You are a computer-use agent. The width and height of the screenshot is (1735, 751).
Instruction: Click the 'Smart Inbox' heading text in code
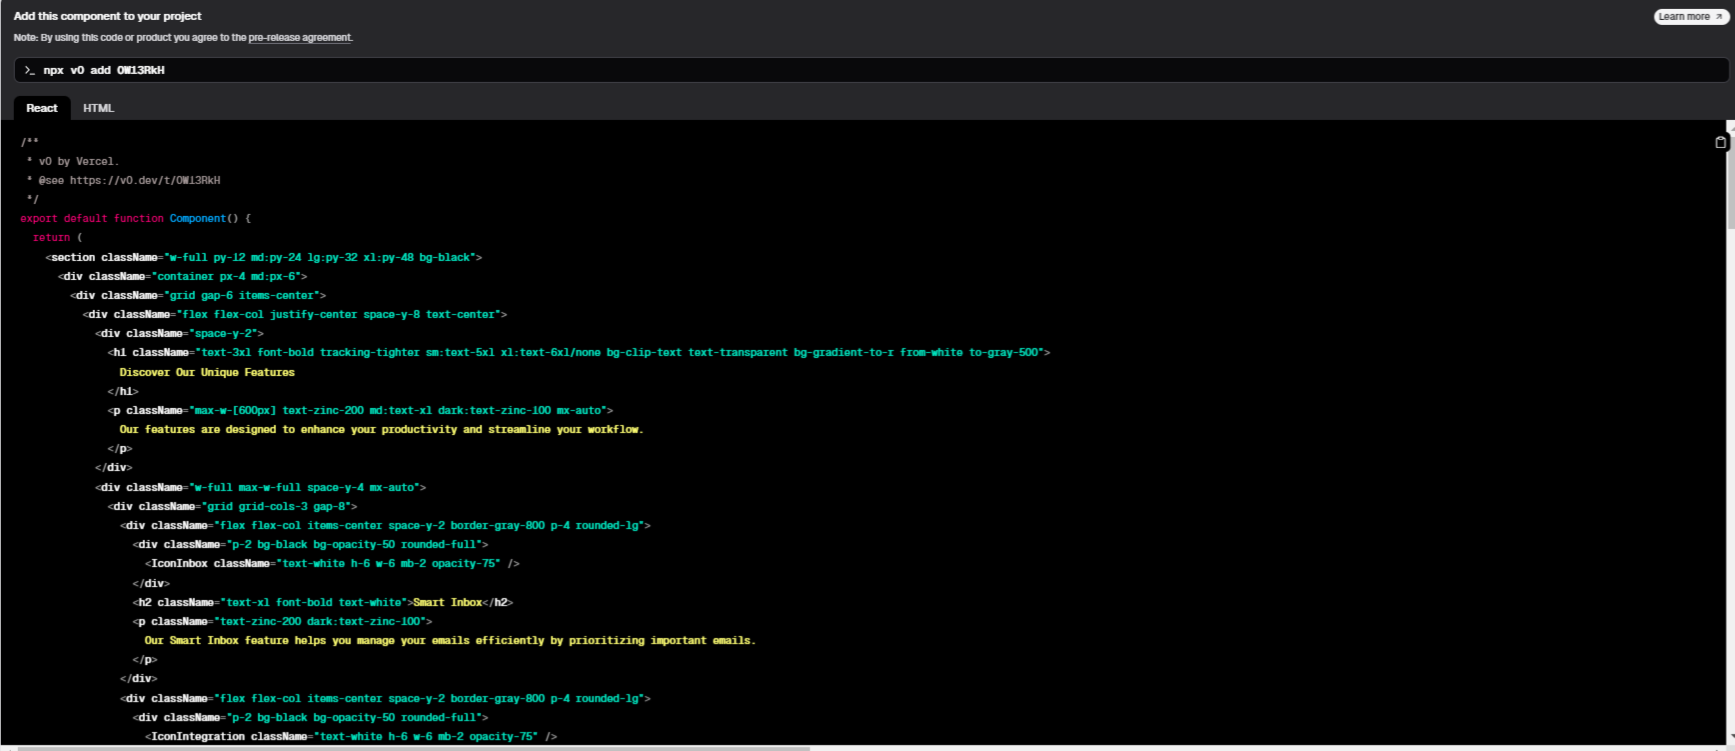[447, 603]
